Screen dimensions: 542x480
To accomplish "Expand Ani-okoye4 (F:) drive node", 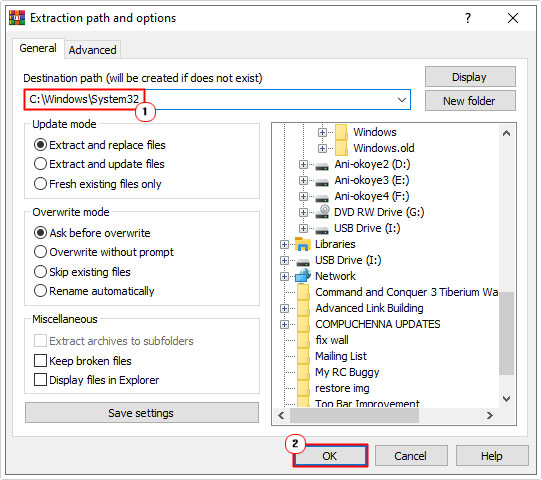I will pyautogui.click(x=303, y=197).
